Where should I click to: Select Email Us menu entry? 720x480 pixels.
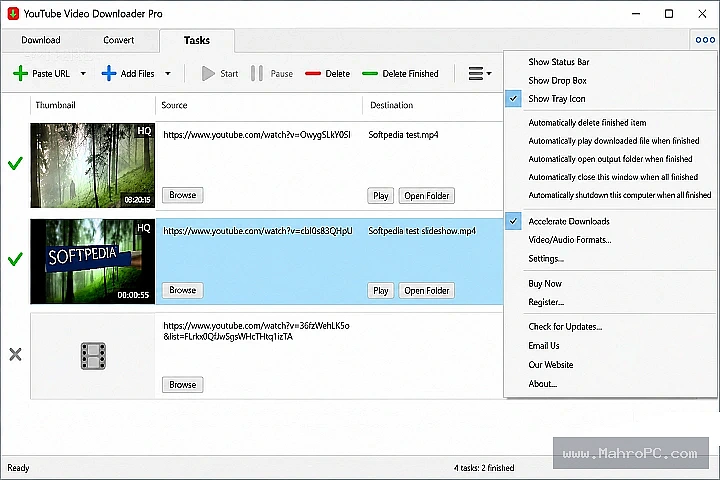point(544,345)
